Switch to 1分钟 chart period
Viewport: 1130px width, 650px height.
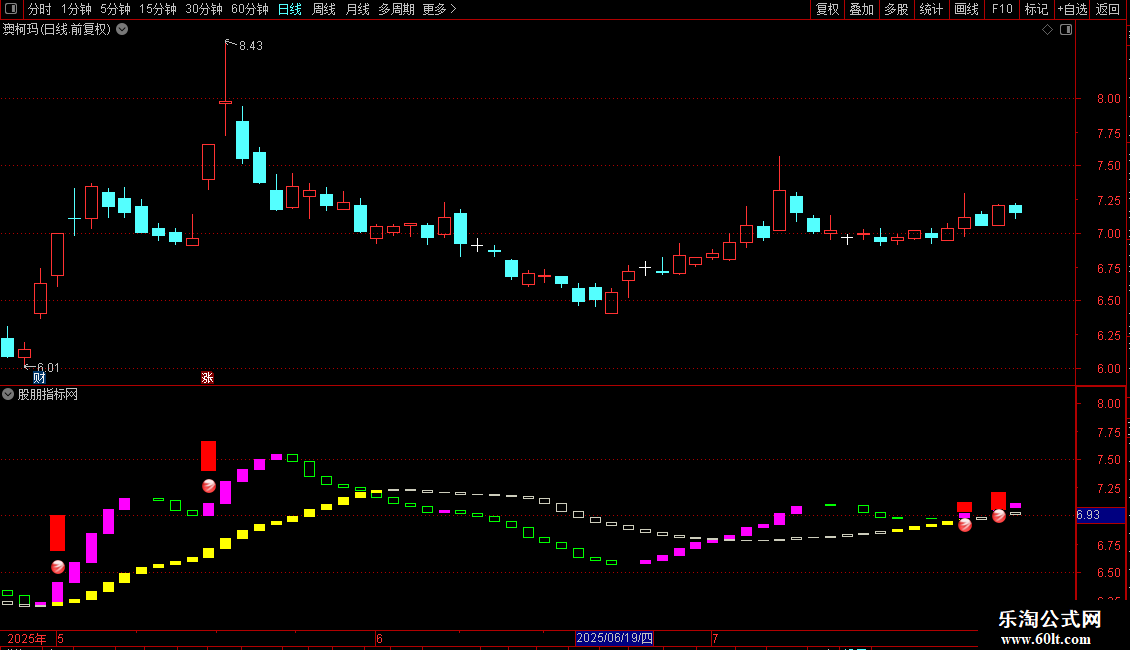tap(76, 9)
